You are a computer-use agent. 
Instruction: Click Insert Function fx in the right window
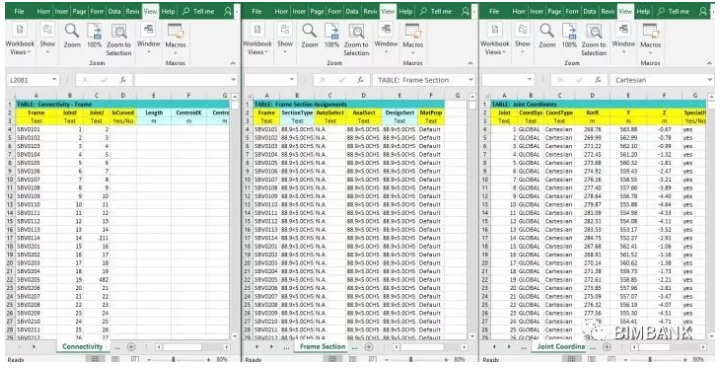(598, 80)
